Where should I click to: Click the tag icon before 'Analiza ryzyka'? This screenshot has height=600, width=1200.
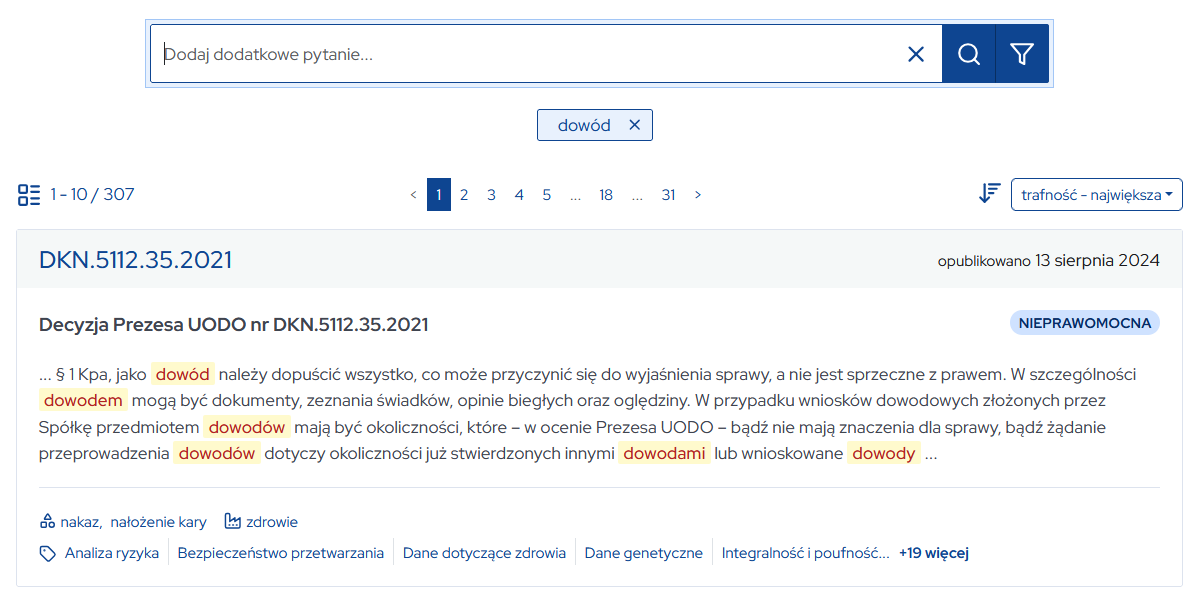[x=47, y=553]
